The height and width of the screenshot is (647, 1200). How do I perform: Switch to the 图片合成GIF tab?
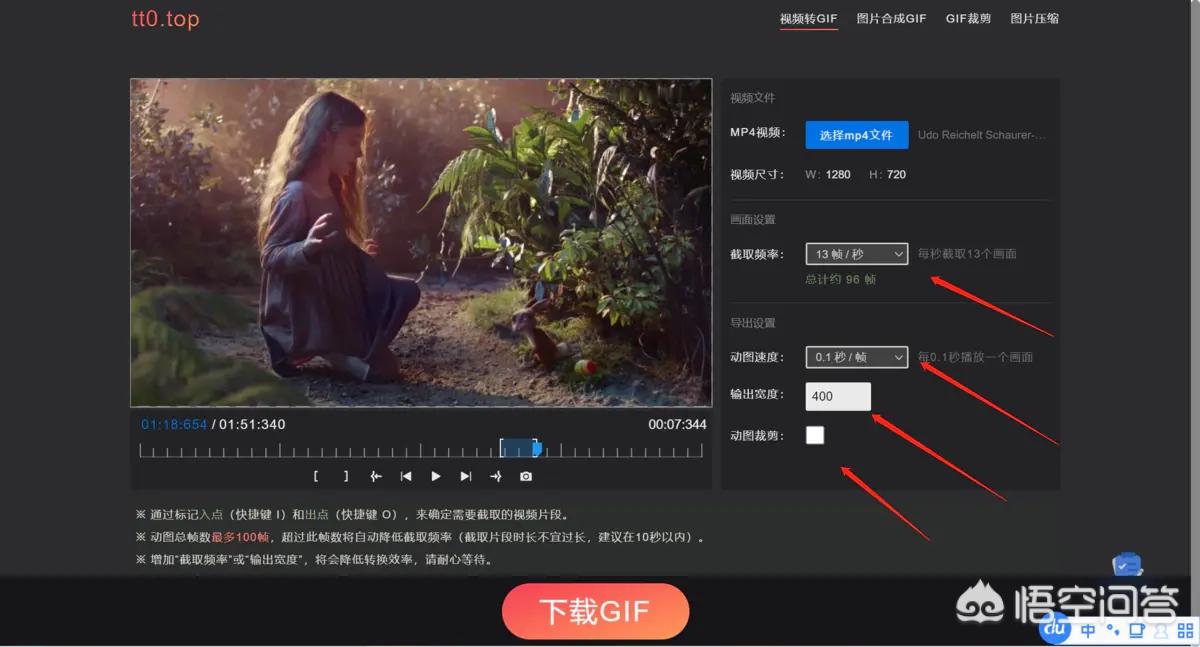coord(891,19)
